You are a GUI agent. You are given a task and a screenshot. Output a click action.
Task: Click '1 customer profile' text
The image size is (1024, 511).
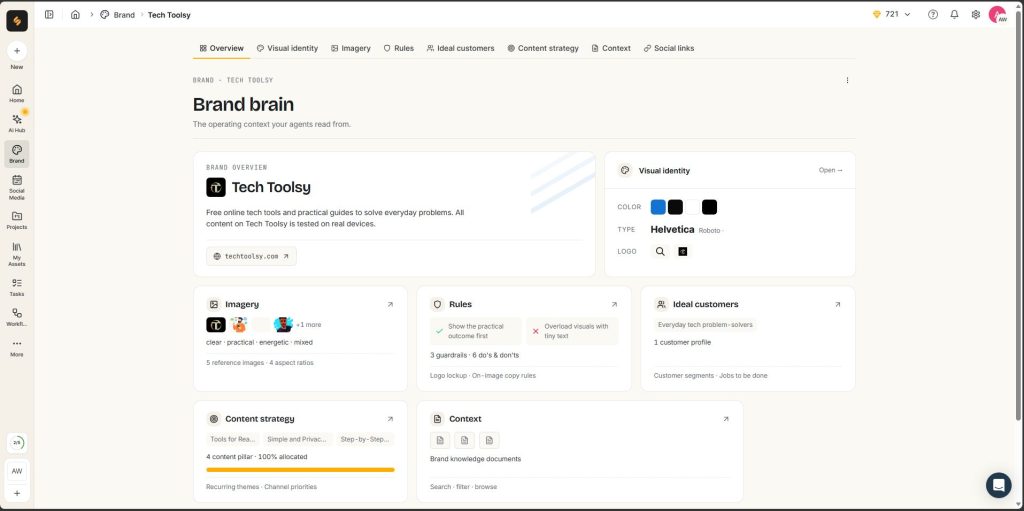click(682, 342)
